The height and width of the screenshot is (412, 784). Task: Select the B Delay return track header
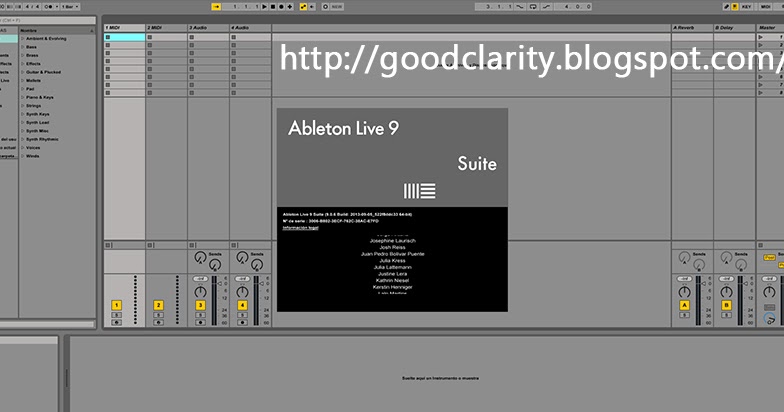tap(734, 28)
